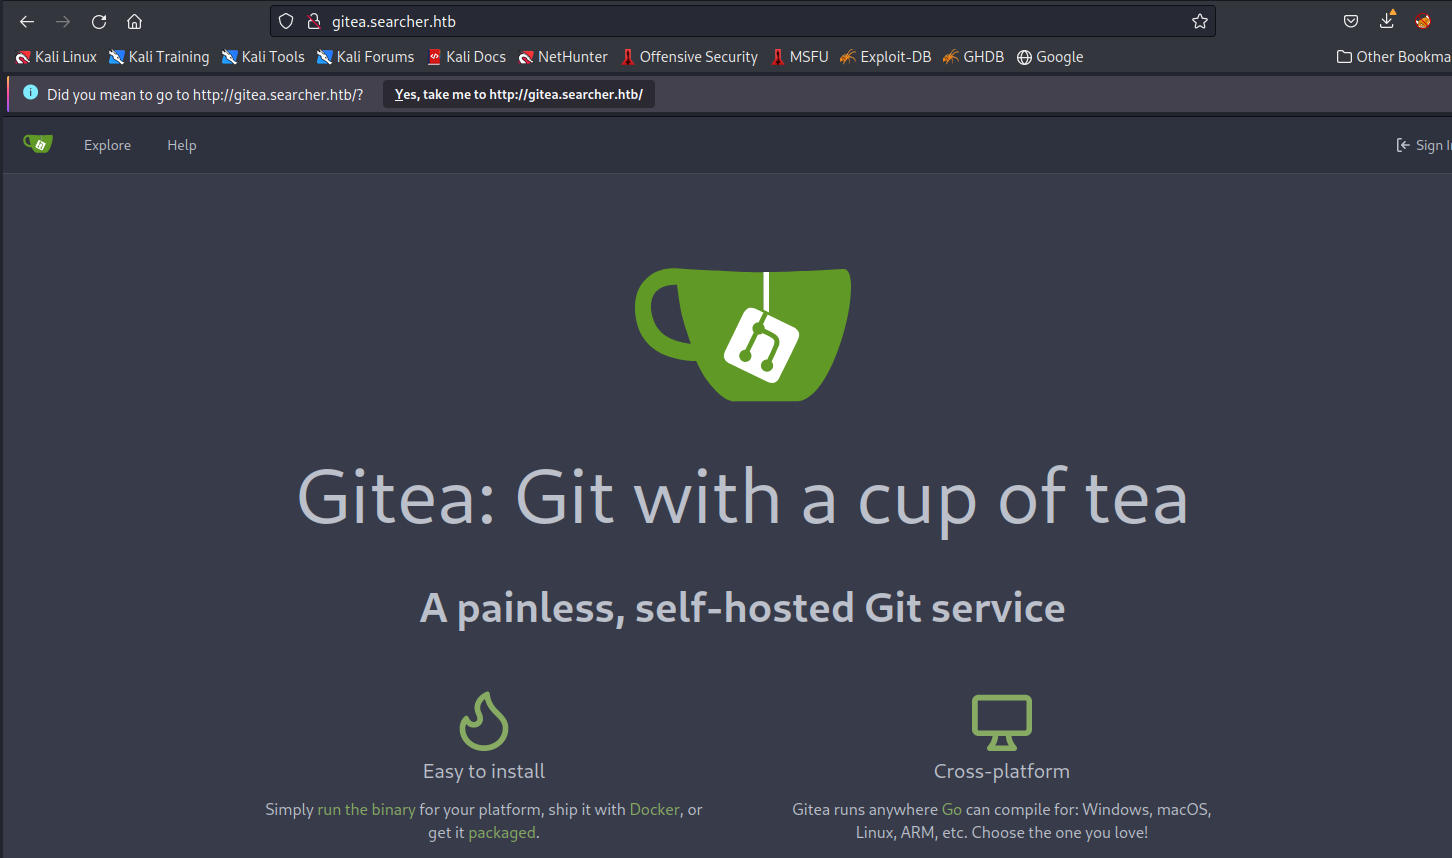Open the Other Bookmarks folder
Screen dimensions: 1452x858
[1395, 57]
